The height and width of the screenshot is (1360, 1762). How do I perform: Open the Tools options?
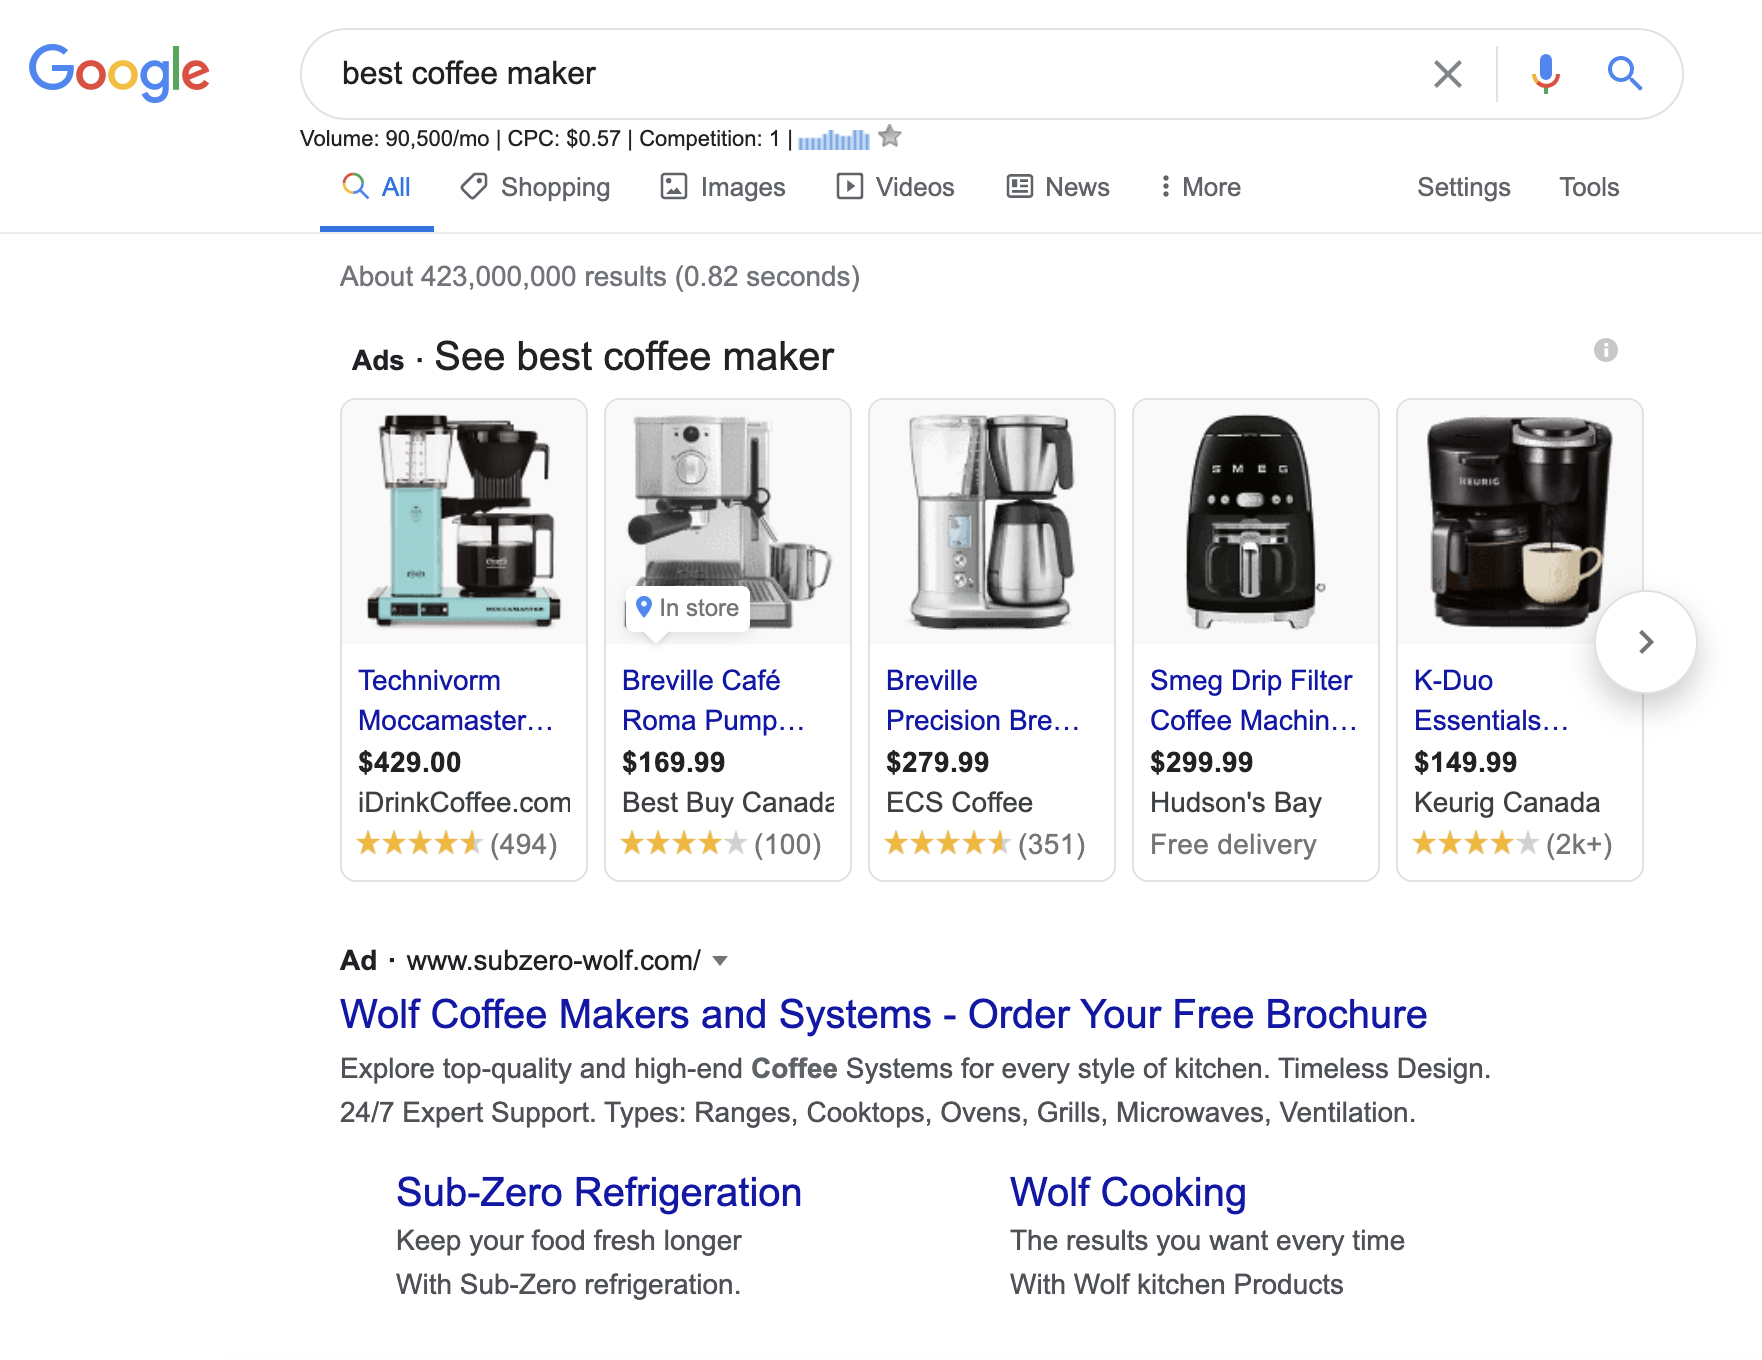pos(1588,187)
